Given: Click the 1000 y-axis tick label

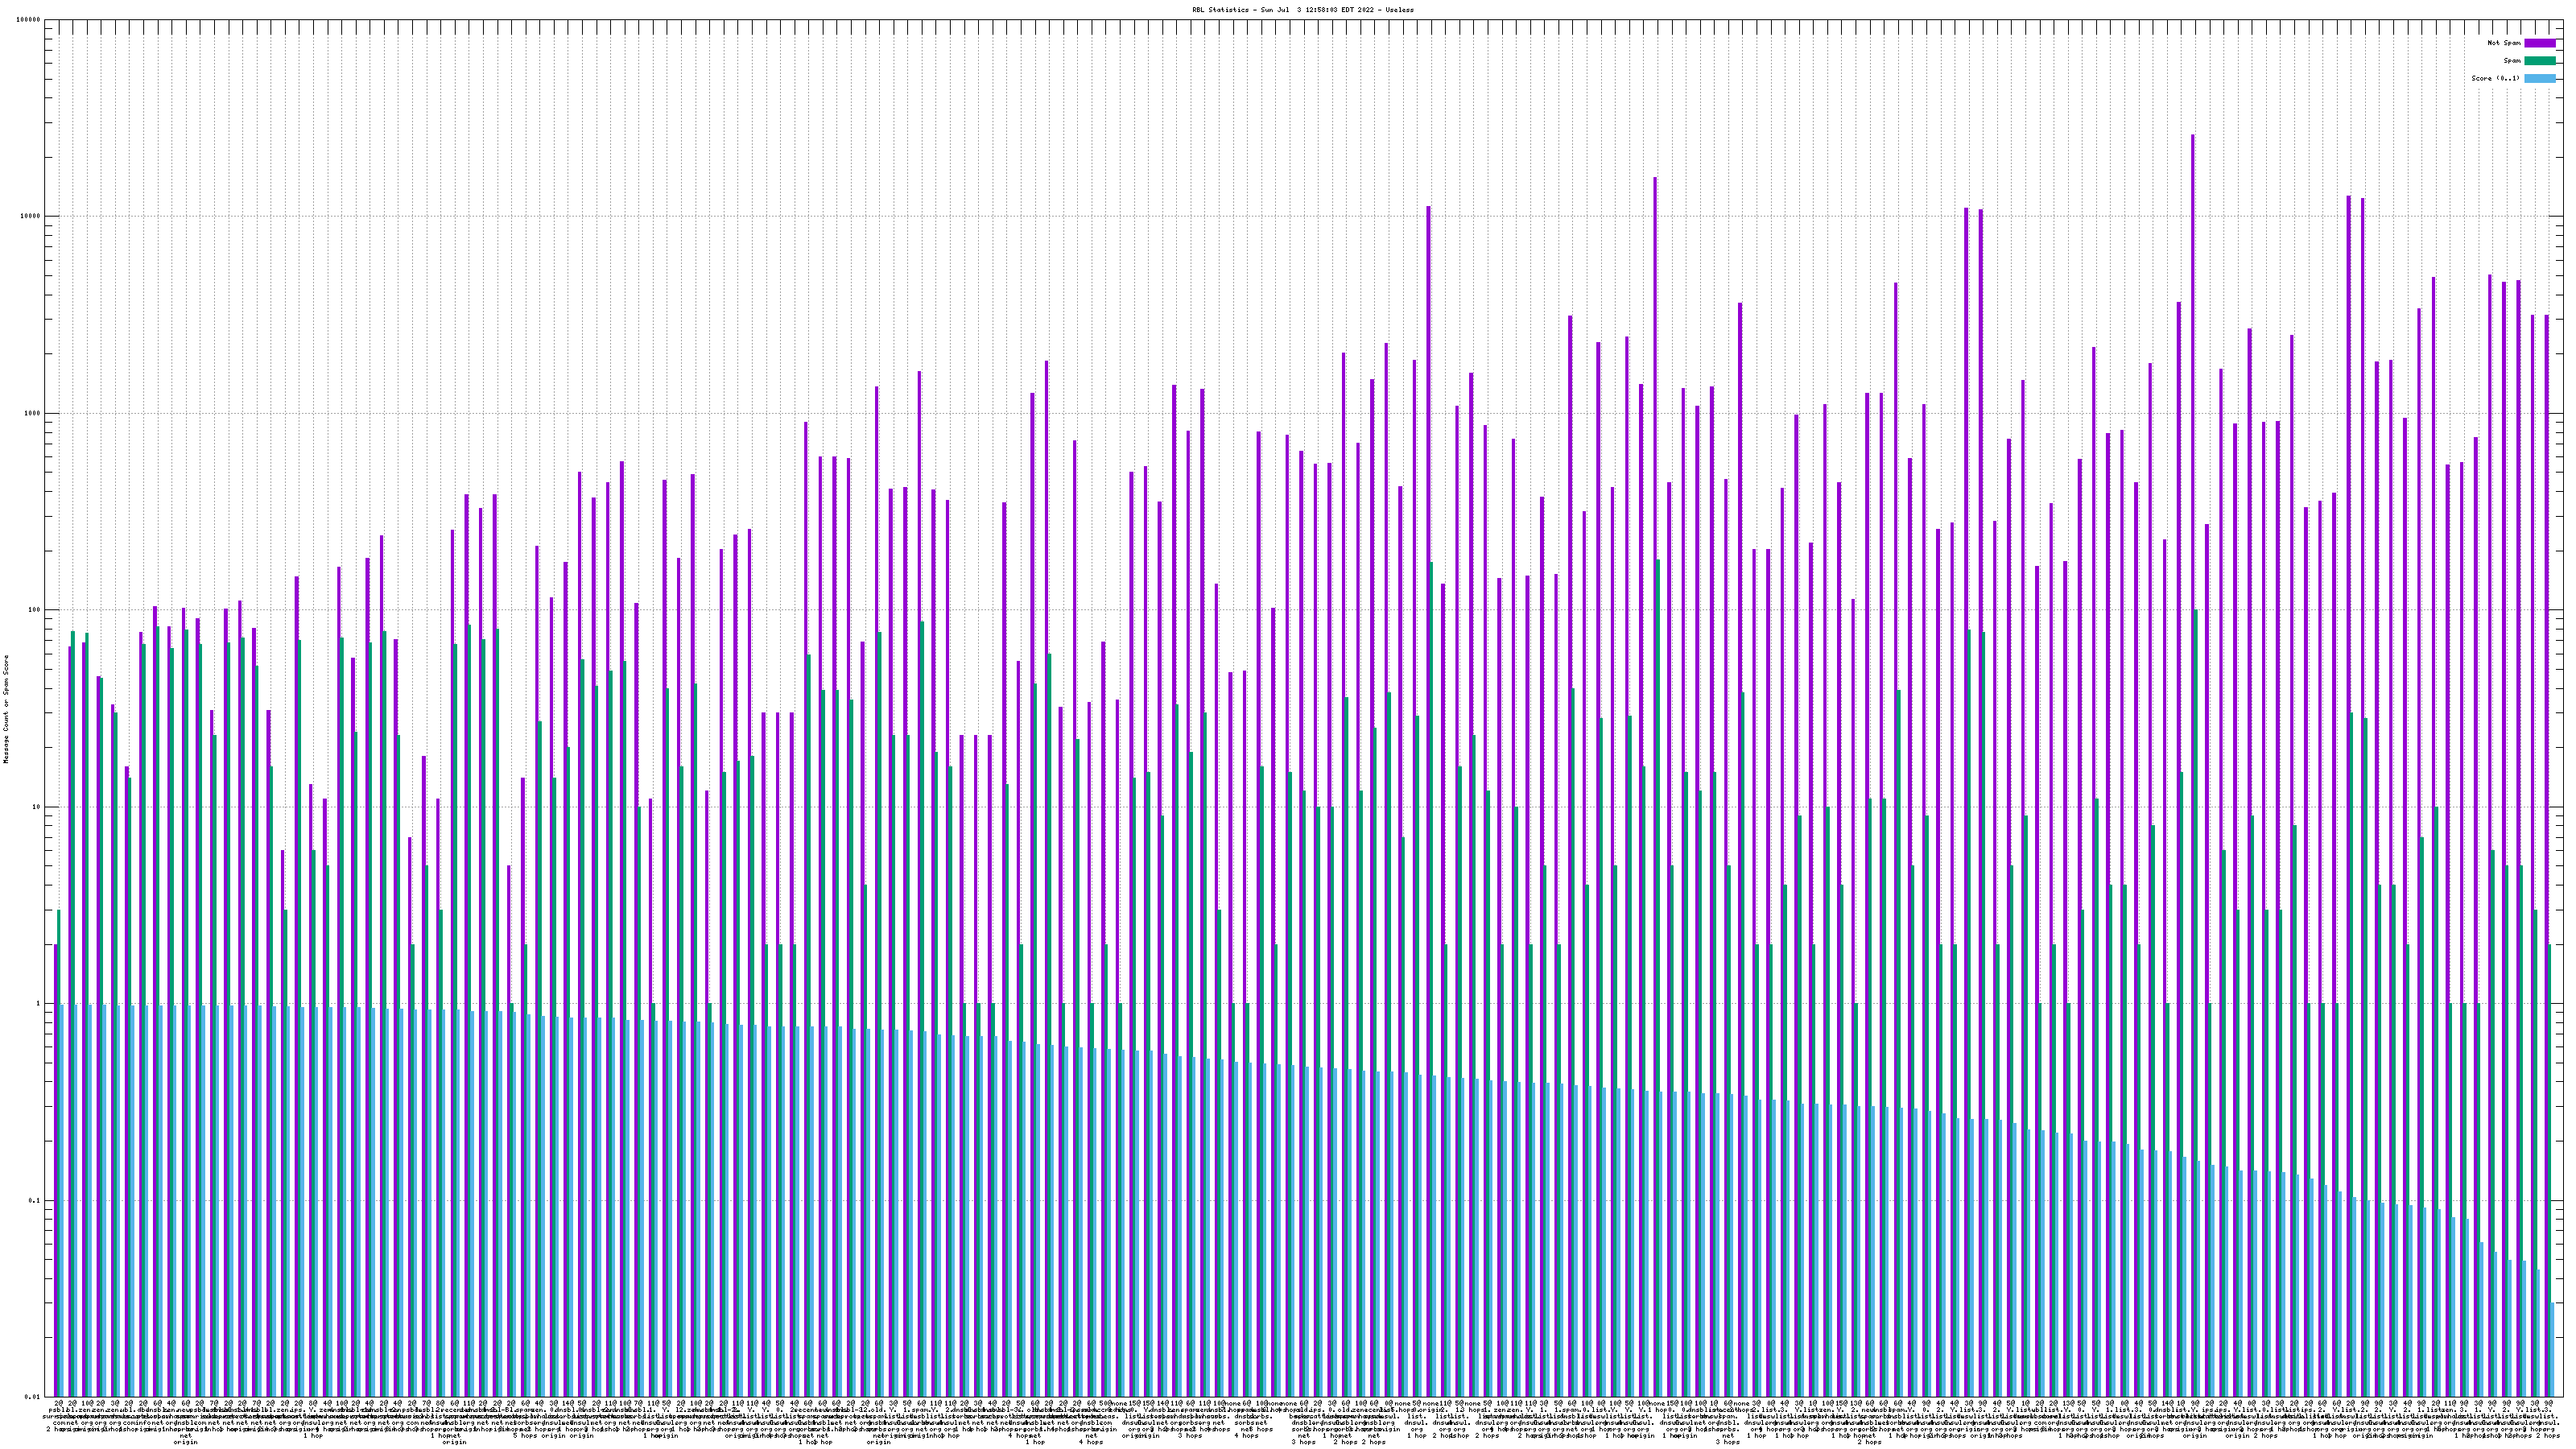Looking at the screenshot, I should pyautogui.click(x=33, y=413).
